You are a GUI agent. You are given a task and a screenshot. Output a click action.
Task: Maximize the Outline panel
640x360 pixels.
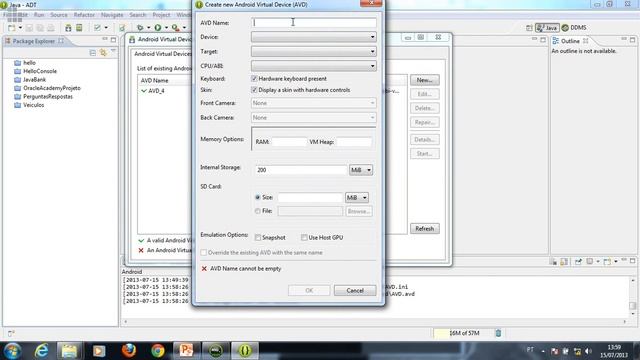(632, 40)
